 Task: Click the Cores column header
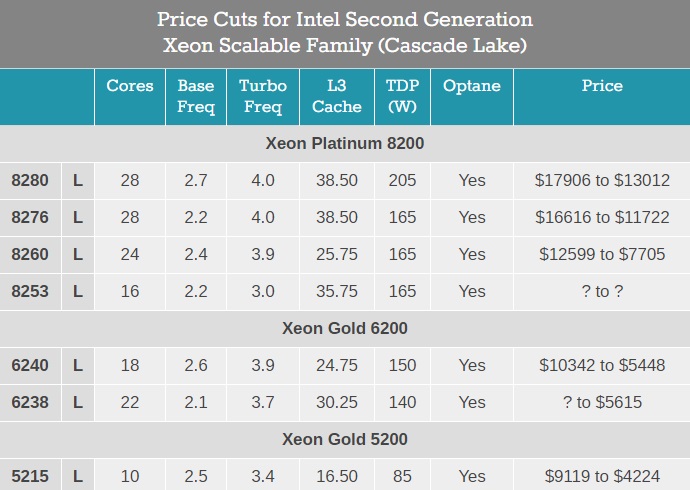tap(130, 86)
